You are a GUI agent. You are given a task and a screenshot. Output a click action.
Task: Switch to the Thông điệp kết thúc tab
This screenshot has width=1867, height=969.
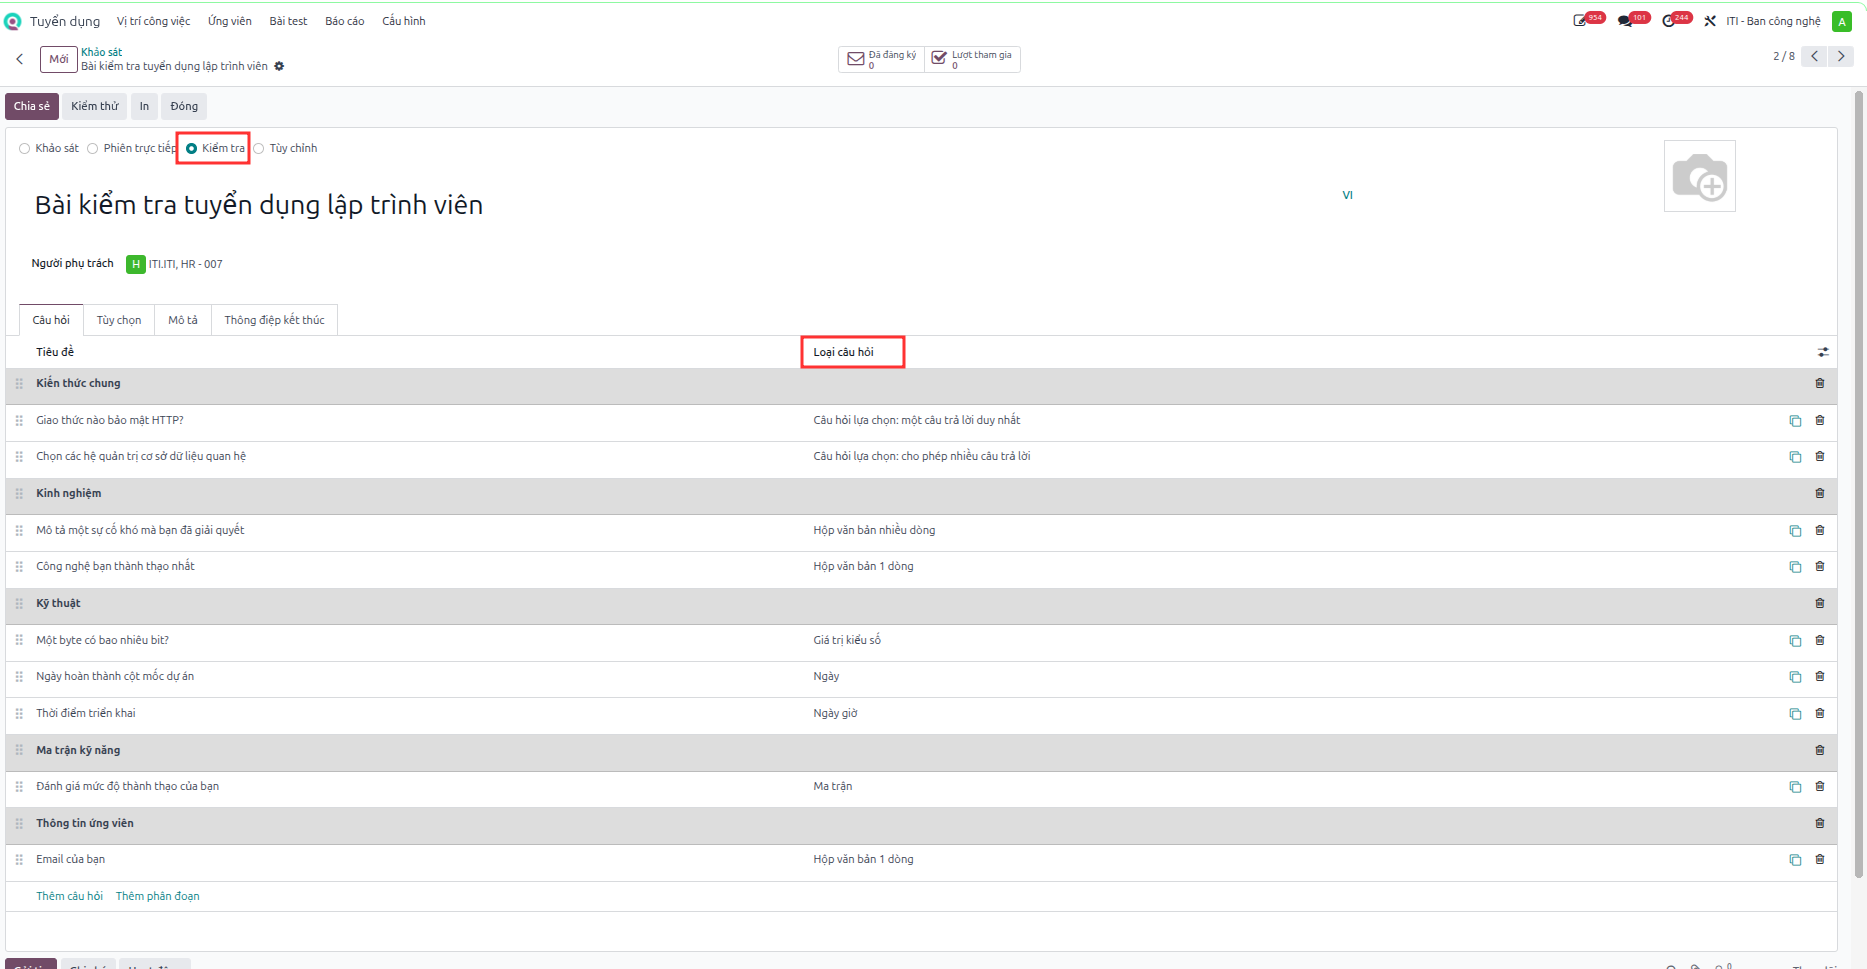coord(274,320)
